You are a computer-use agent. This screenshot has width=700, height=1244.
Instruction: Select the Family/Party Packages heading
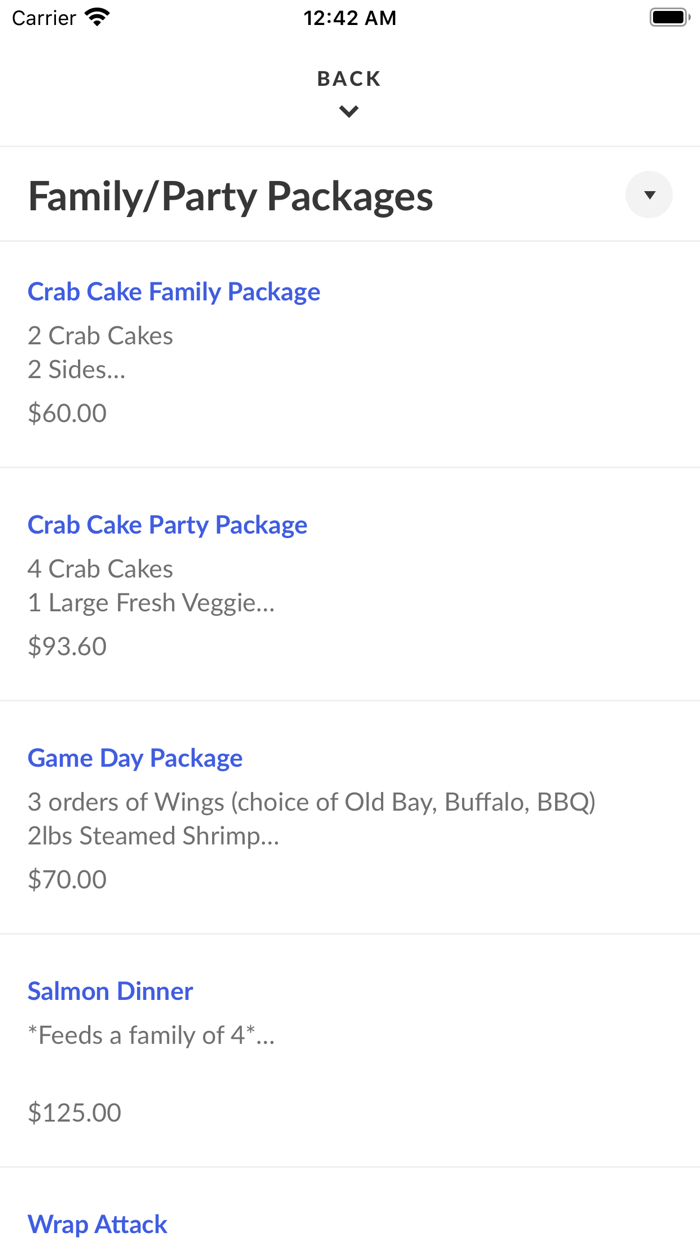[231, 197]
